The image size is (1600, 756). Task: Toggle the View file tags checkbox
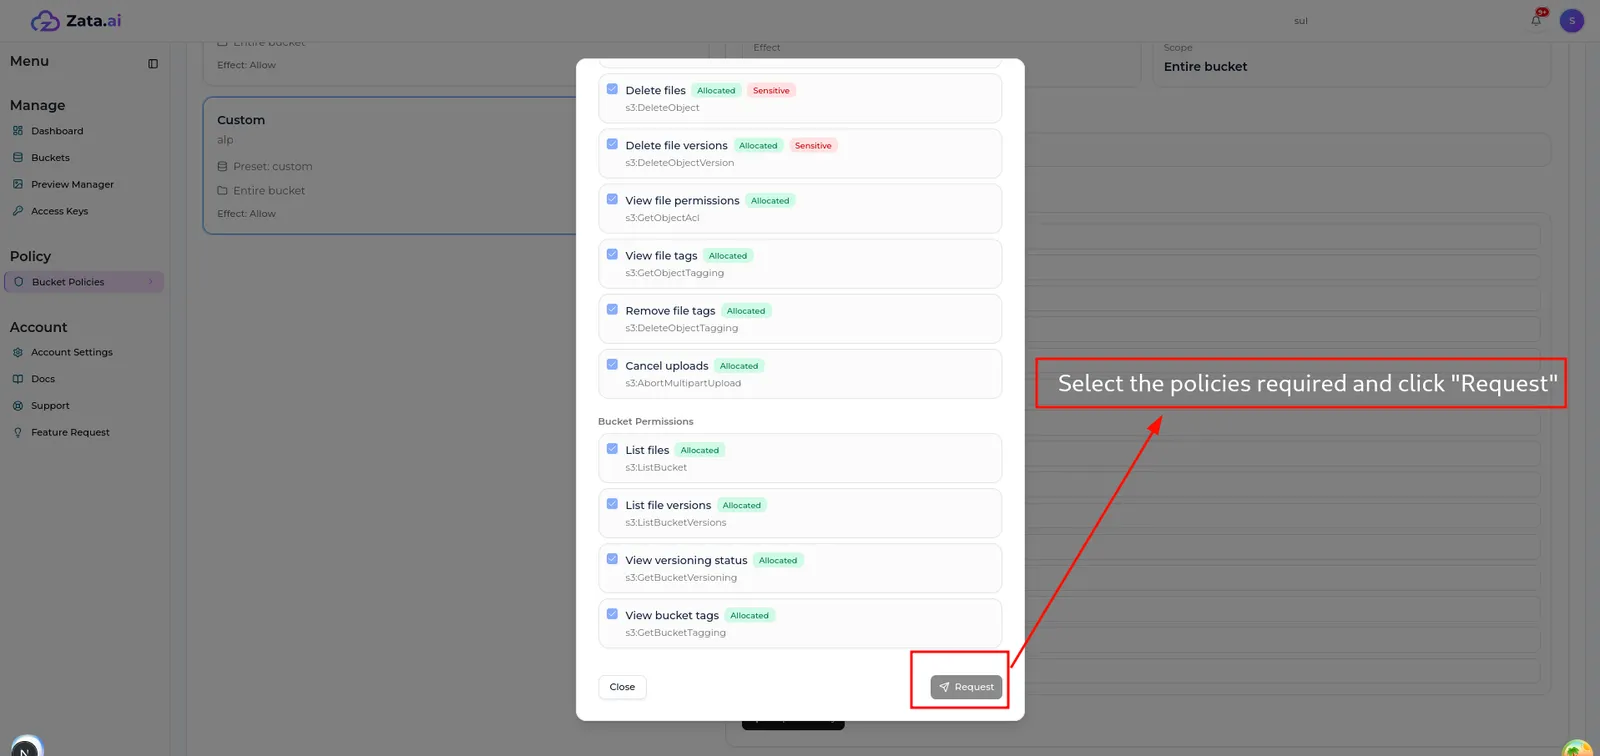coord(612,254)
